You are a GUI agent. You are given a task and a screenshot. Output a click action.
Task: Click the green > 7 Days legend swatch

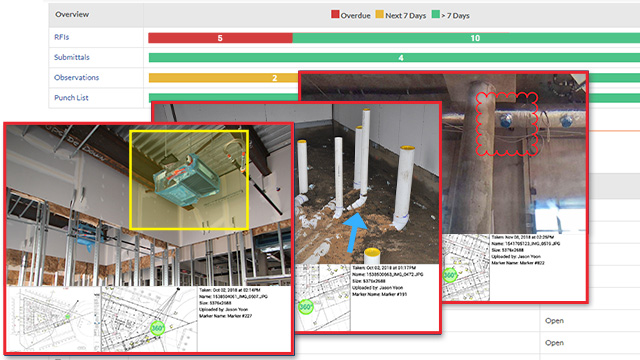436,15
